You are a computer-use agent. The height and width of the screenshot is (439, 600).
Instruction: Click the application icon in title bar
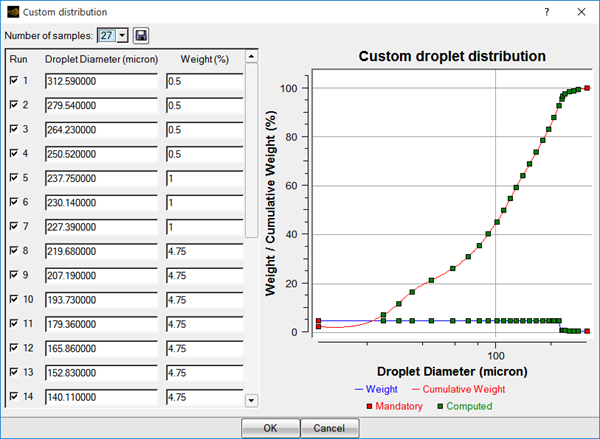11,11
